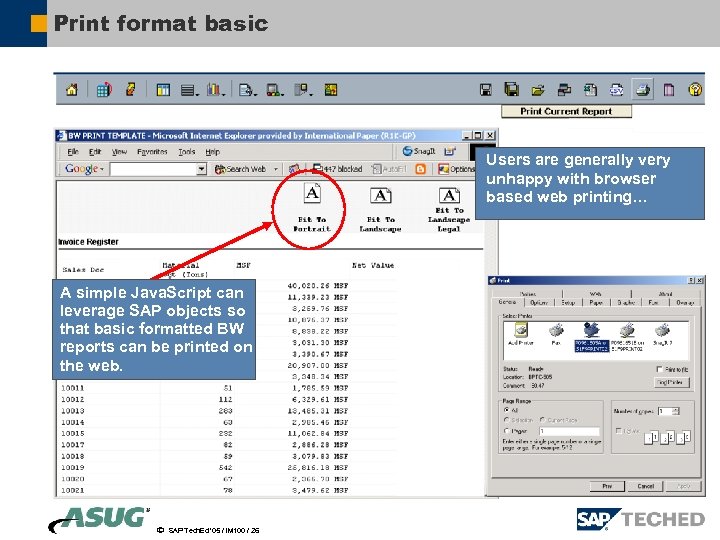Viewport: 720px width, 540px height.
Task: Expand the Google search box dropdown arrow
Action: [x=201, y=169]
